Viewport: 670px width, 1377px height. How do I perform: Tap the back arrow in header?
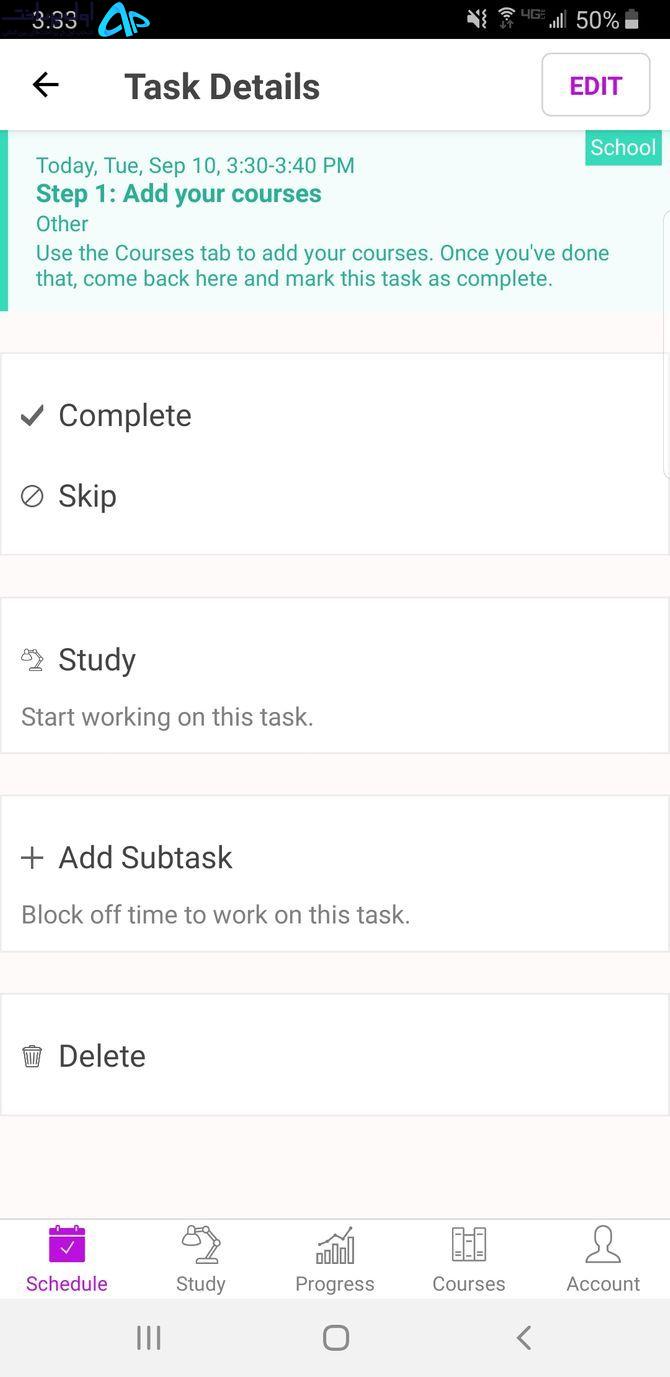pyautogui.click(x=46, y=86)
